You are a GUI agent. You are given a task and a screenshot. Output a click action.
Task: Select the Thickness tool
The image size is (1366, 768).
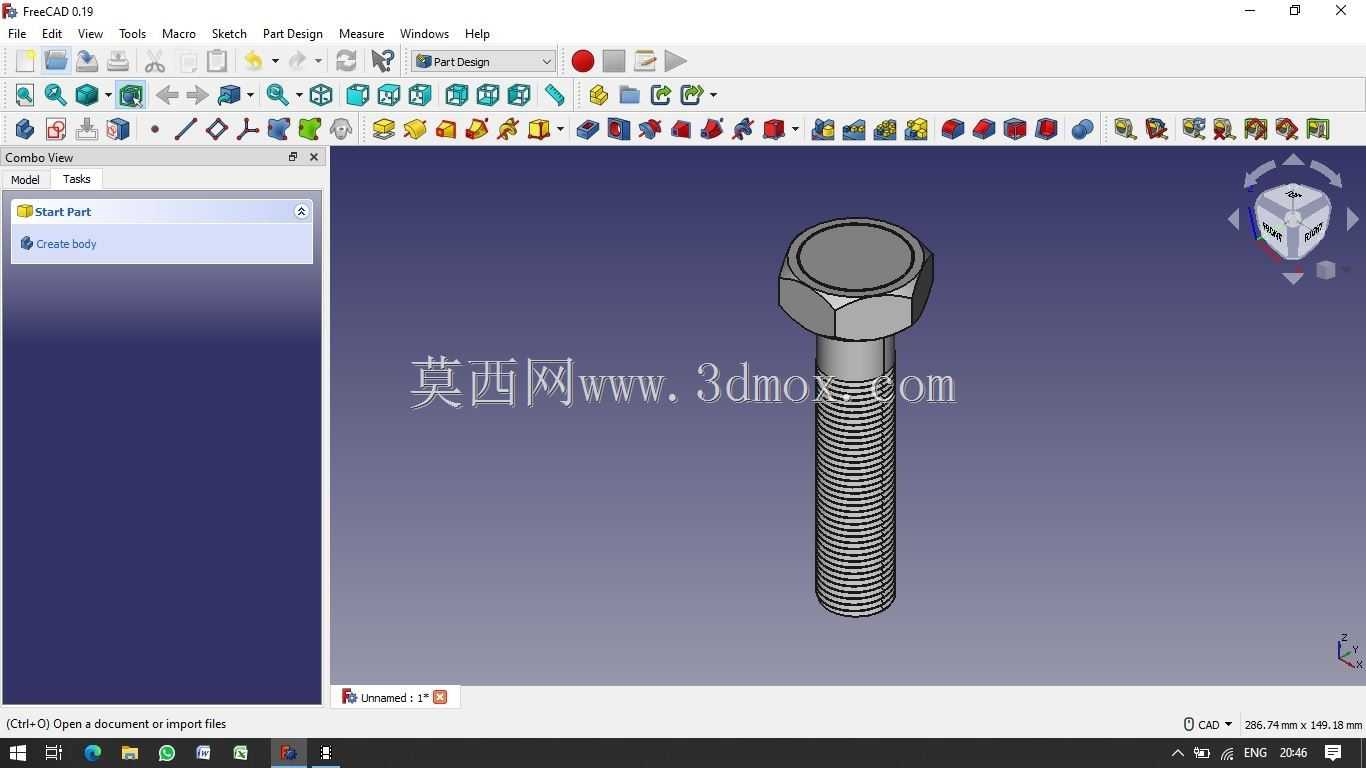pyautogui.click(x=1046, y=129)
